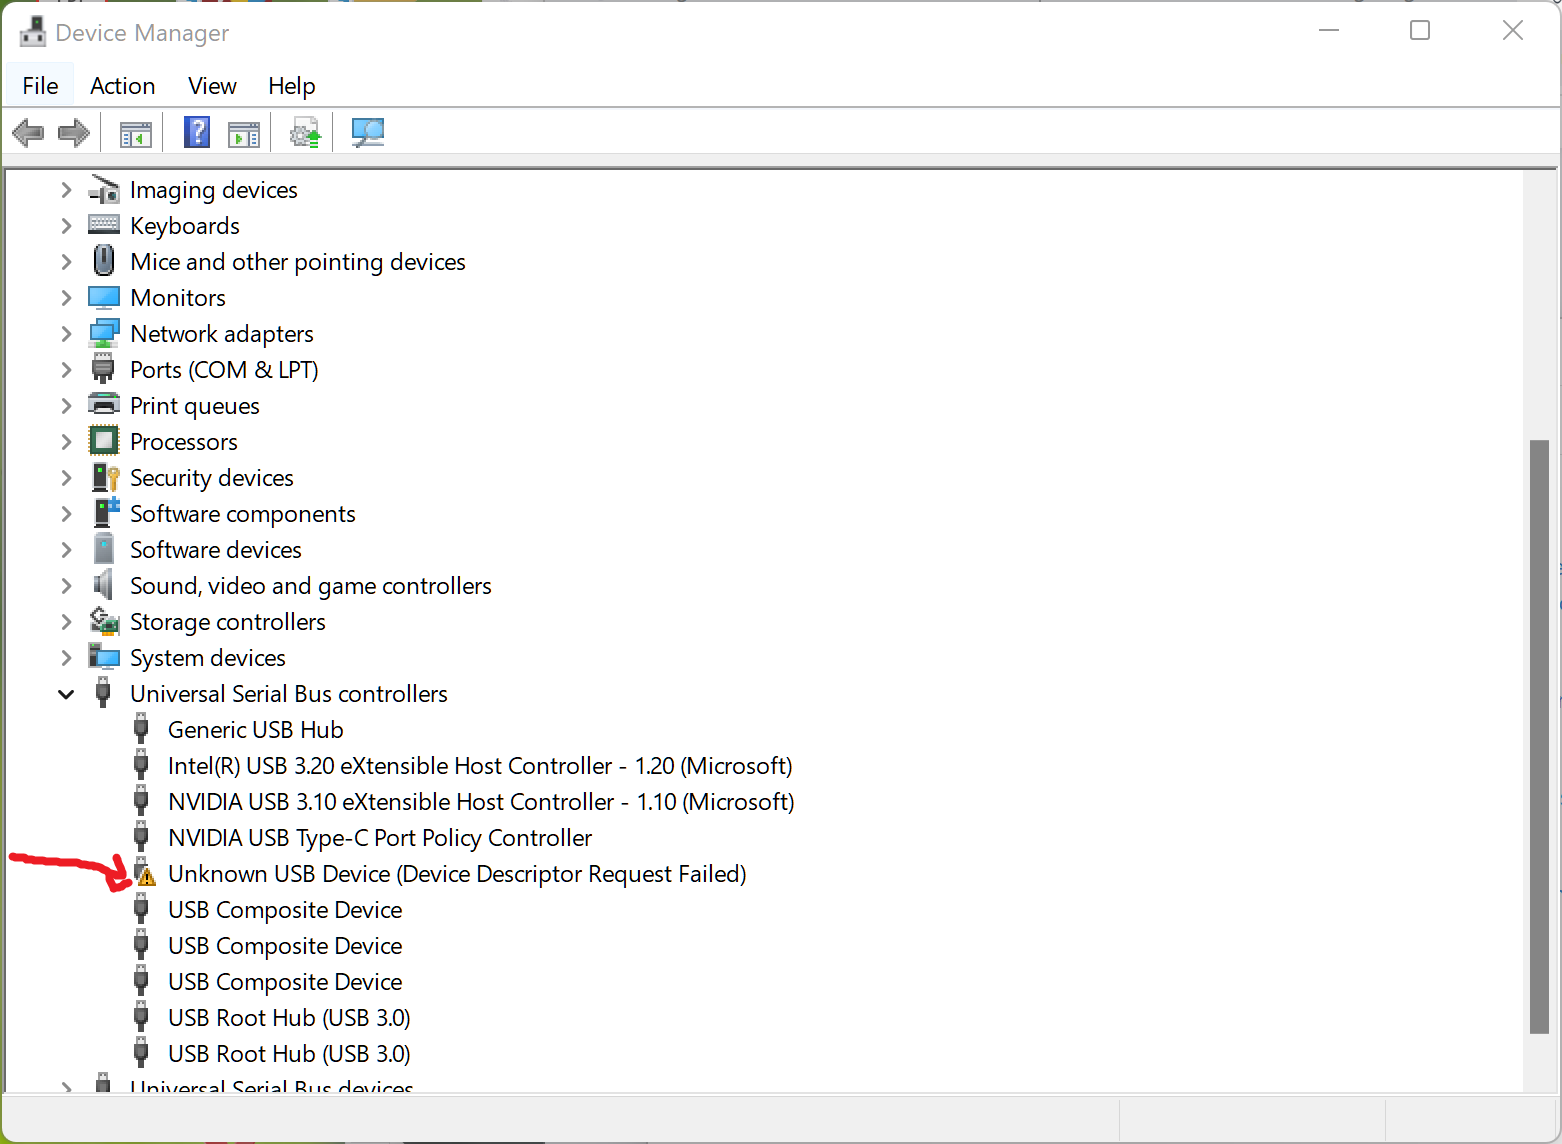
Task: Click the Back arrow toolbar button
Action: (x=28, y=132)
